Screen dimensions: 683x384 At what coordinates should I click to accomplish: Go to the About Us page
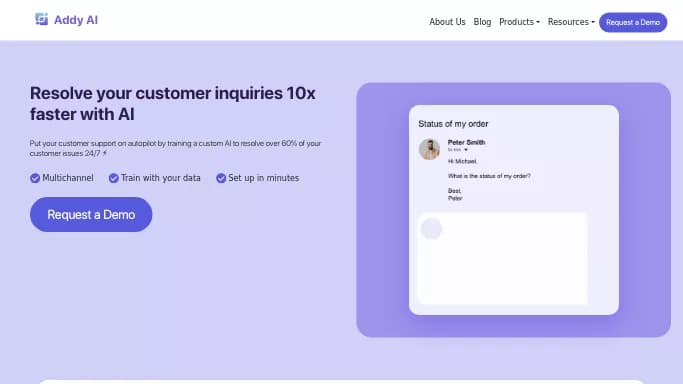click(447, 22)
